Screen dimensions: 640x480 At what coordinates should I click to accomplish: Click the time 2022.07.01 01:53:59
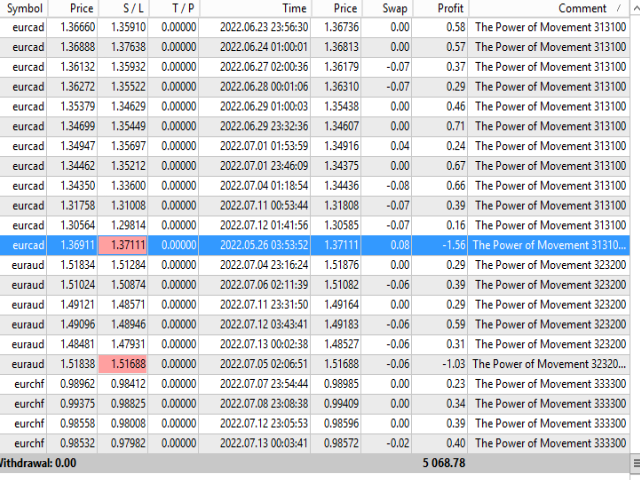pos(264,146)
